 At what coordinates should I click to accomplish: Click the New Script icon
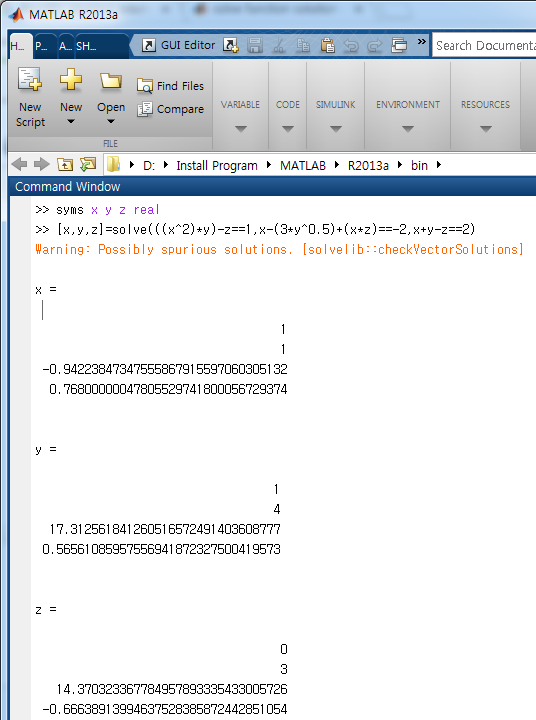pyautogui.click(x=30, y=79)
